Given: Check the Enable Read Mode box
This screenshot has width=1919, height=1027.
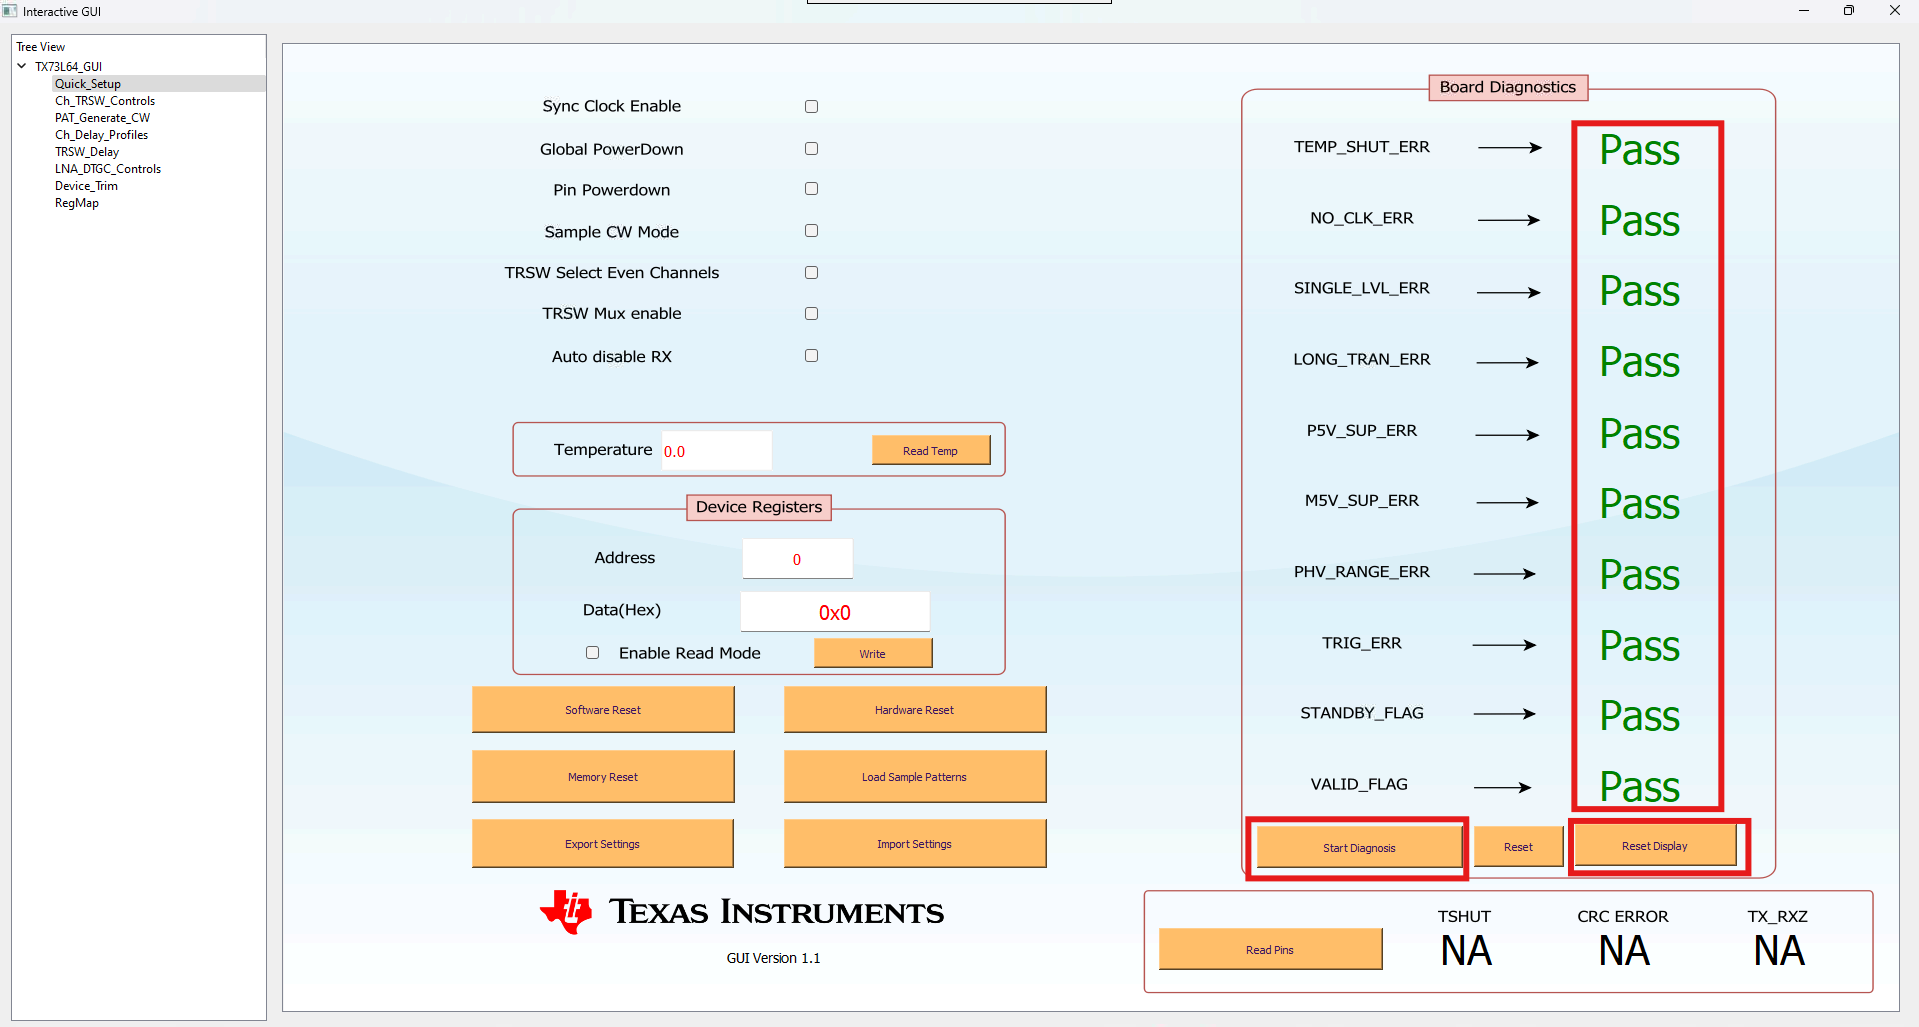Looking at the screenshot, I should coord(592,653).
